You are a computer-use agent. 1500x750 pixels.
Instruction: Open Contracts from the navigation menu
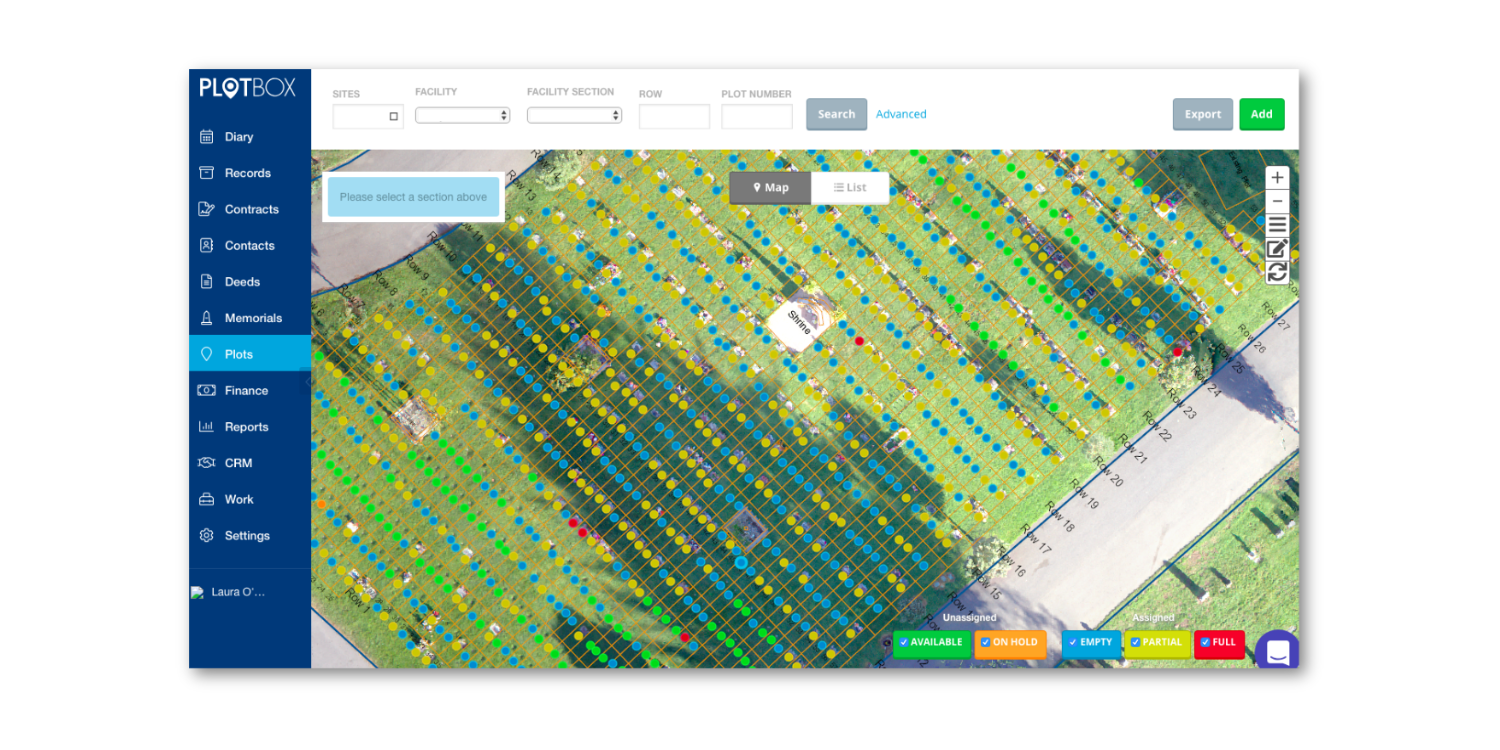point(251,209)
